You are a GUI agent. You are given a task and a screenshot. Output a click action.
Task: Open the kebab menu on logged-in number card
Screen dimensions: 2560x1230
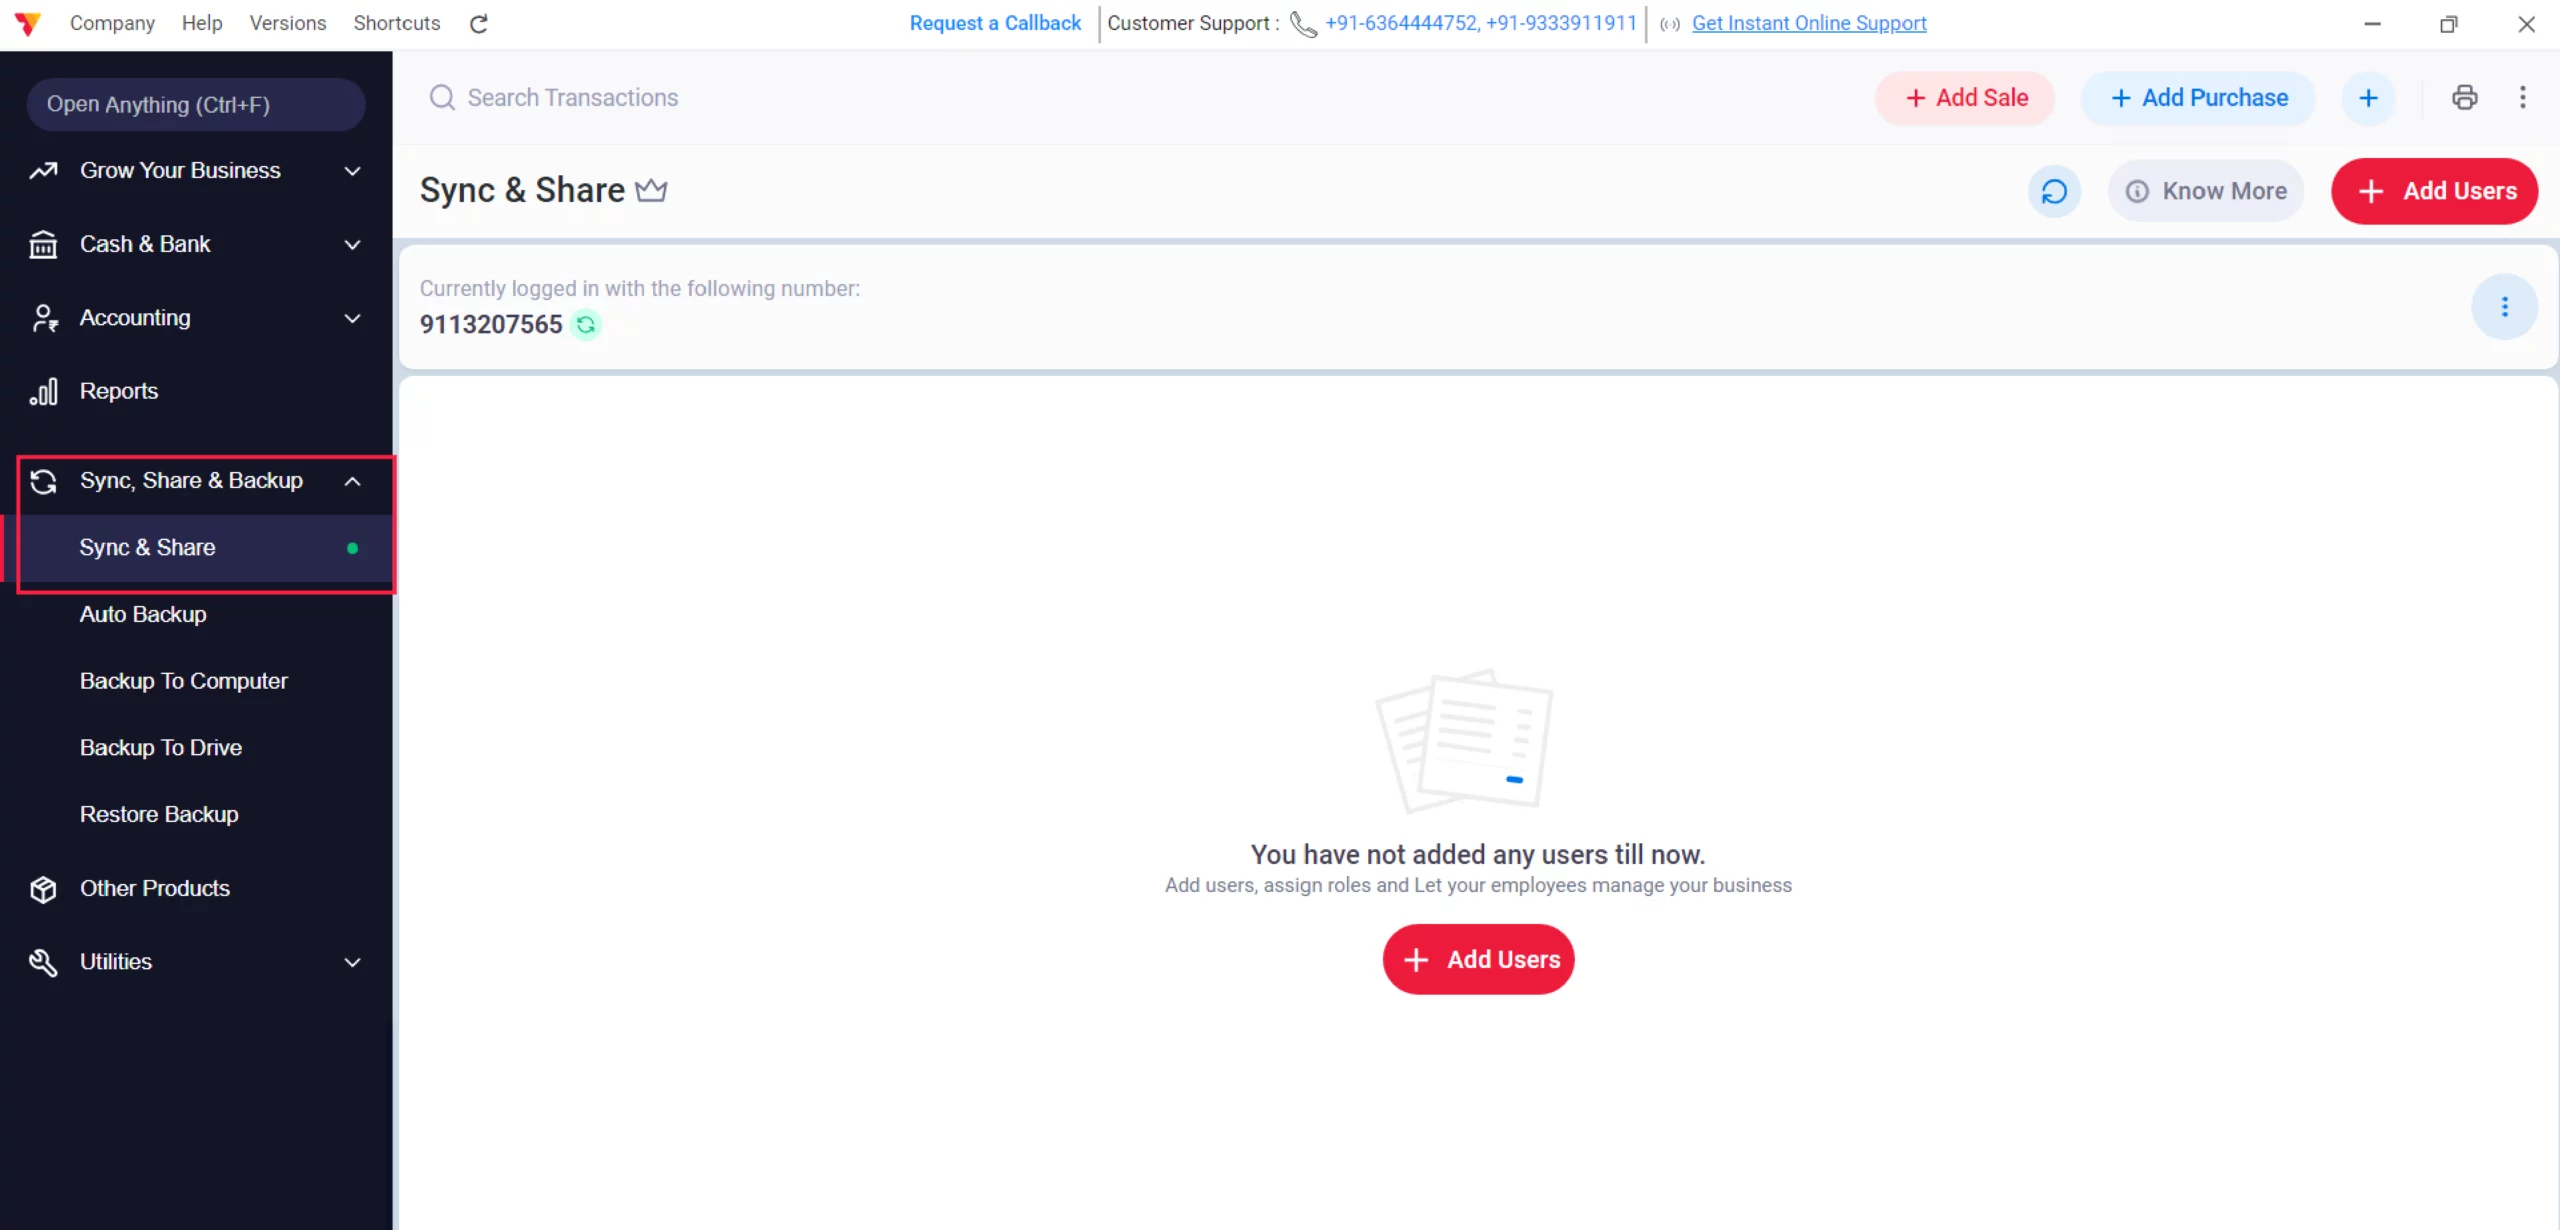pos(2505,306)
